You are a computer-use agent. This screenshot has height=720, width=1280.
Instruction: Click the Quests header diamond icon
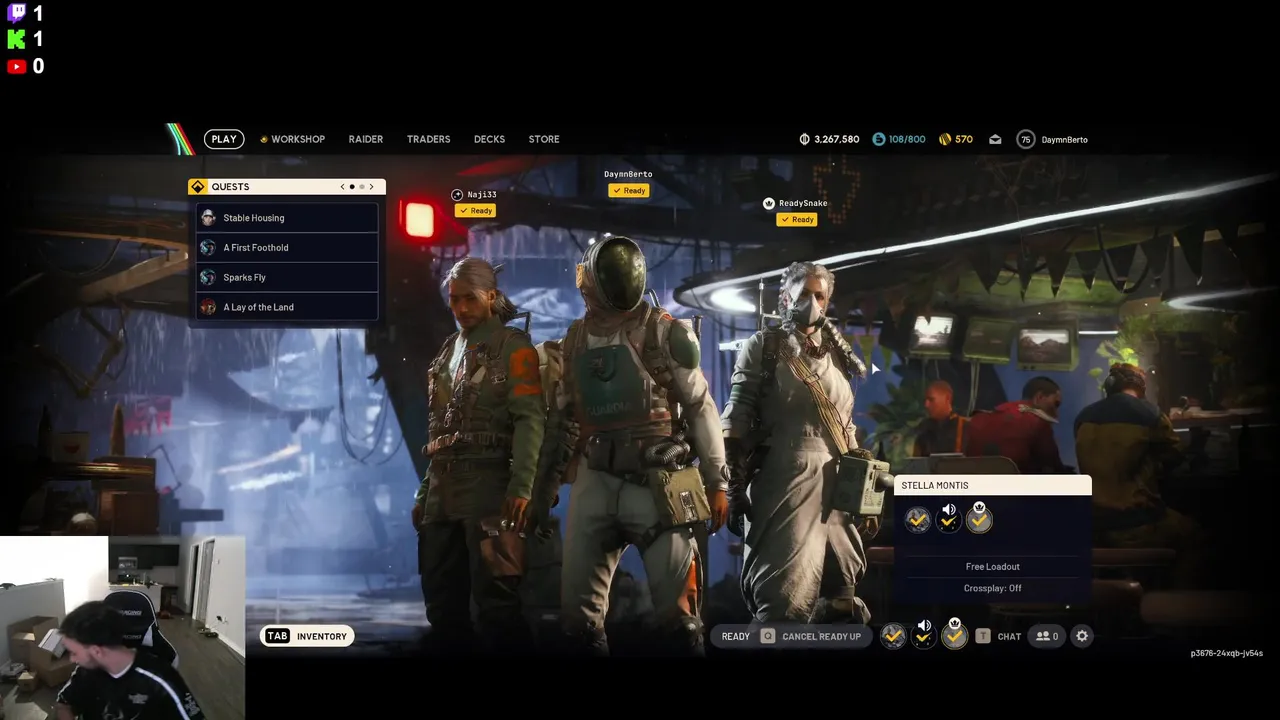coord(198,186)
